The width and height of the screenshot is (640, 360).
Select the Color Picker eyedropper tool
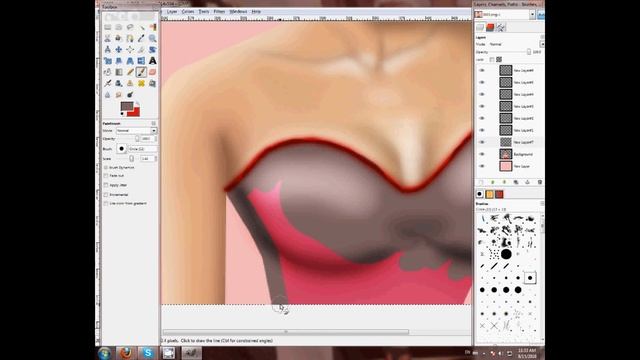(x=141, y=38)
